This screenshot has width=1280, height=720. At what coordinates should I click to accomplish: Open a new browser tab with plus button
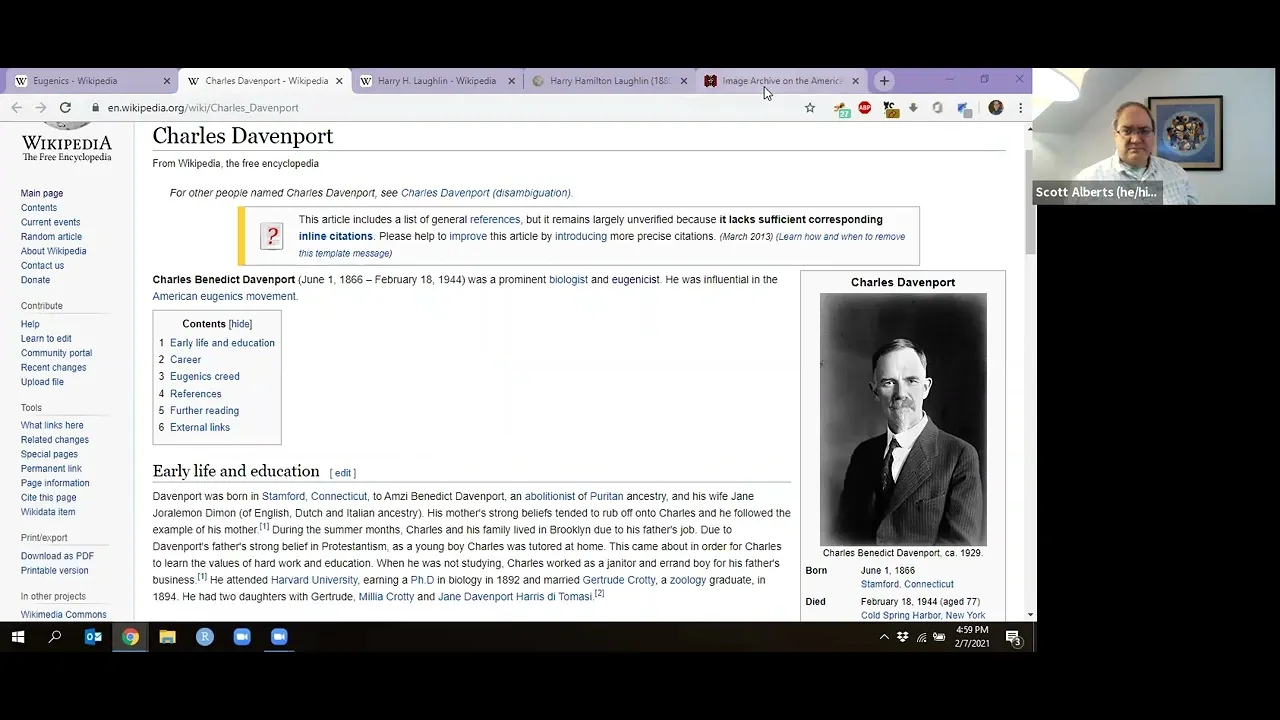click(x=884, y=81)
